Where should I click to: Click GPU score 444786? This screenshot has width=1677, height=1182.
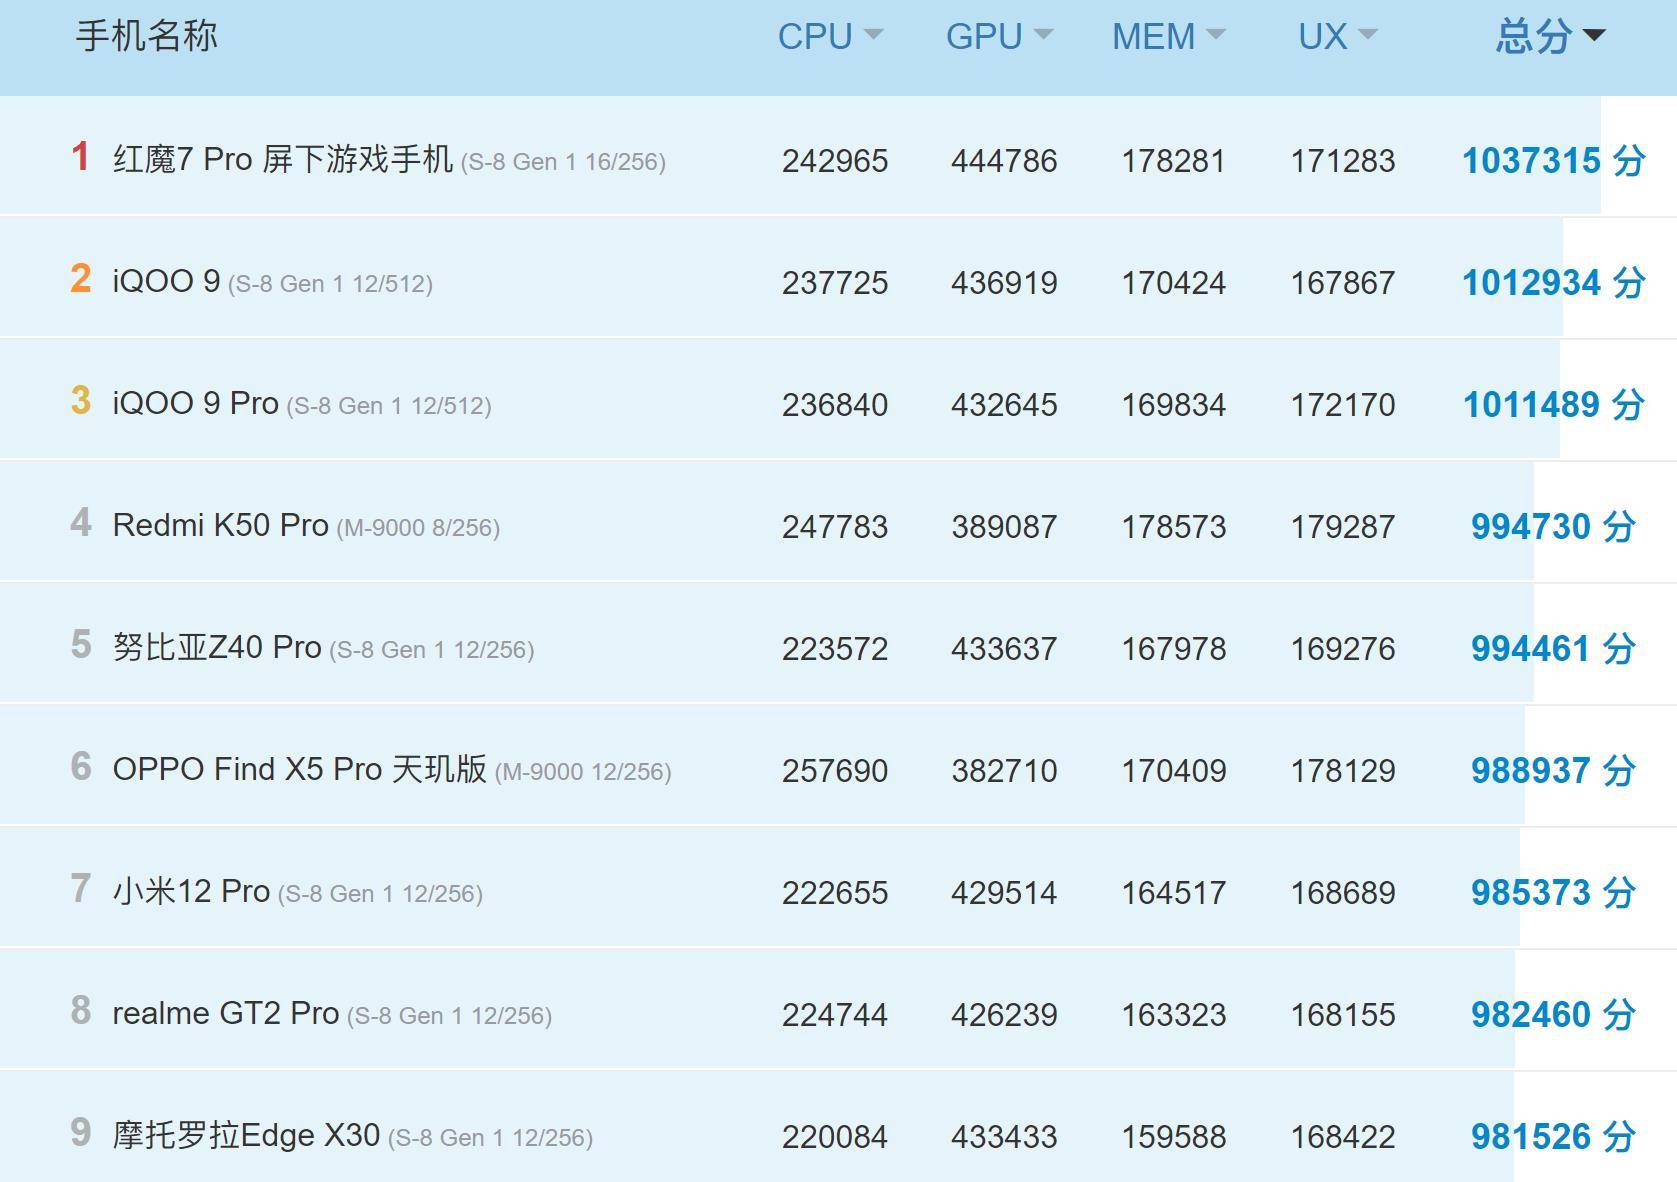pos(1004,161)
